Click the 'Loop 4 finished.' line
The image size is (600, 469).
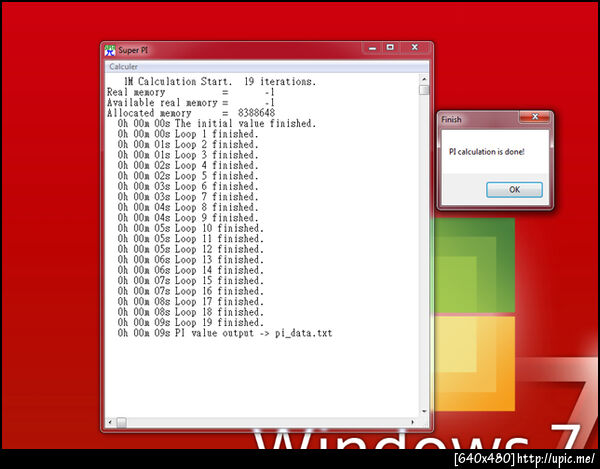188,165
